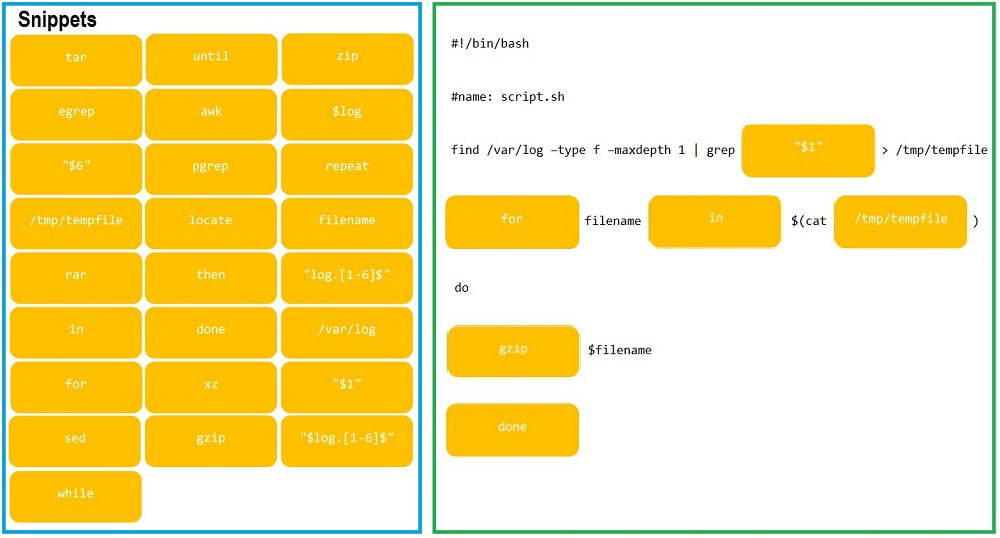Choose the "$6" snippet
Screen dimensions: 1000x538
[76, 168]
